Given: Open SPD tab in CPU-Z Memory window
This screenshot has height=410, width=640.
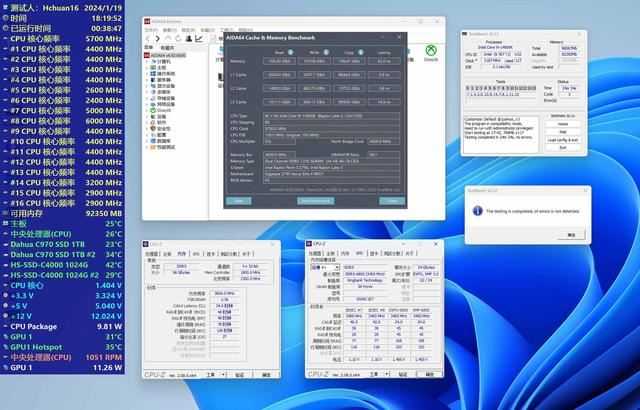Looking at the screenshot, I should pyautogui.click(x=196, y=254).
